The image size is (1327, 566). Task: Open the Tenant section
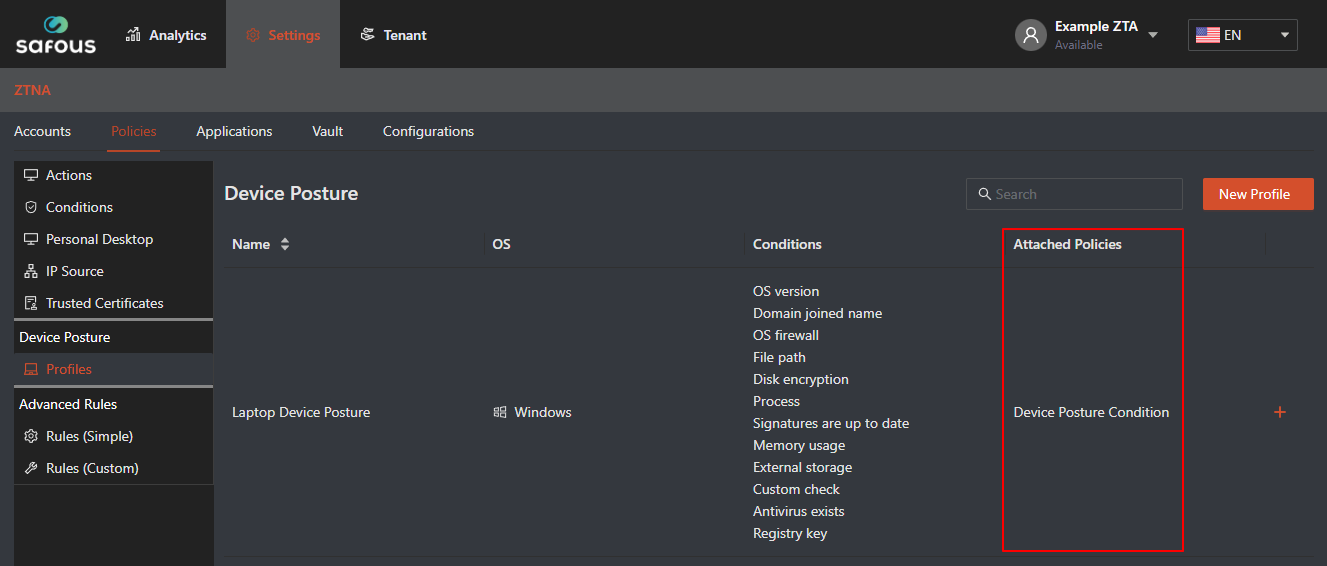(393, 35)
